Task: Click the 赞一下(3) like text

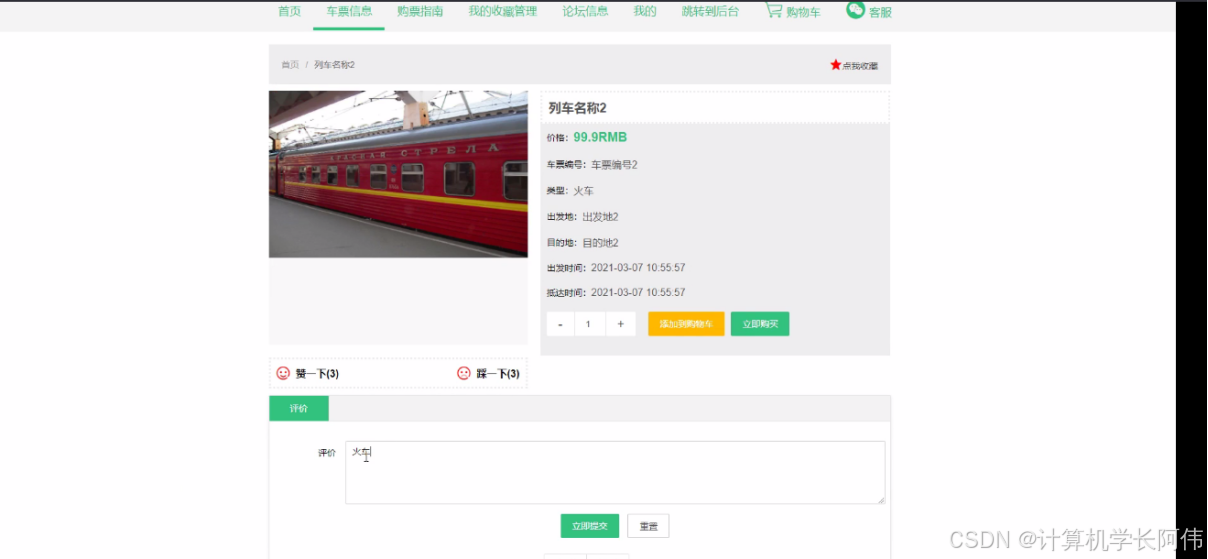Action: coord(317,374)
